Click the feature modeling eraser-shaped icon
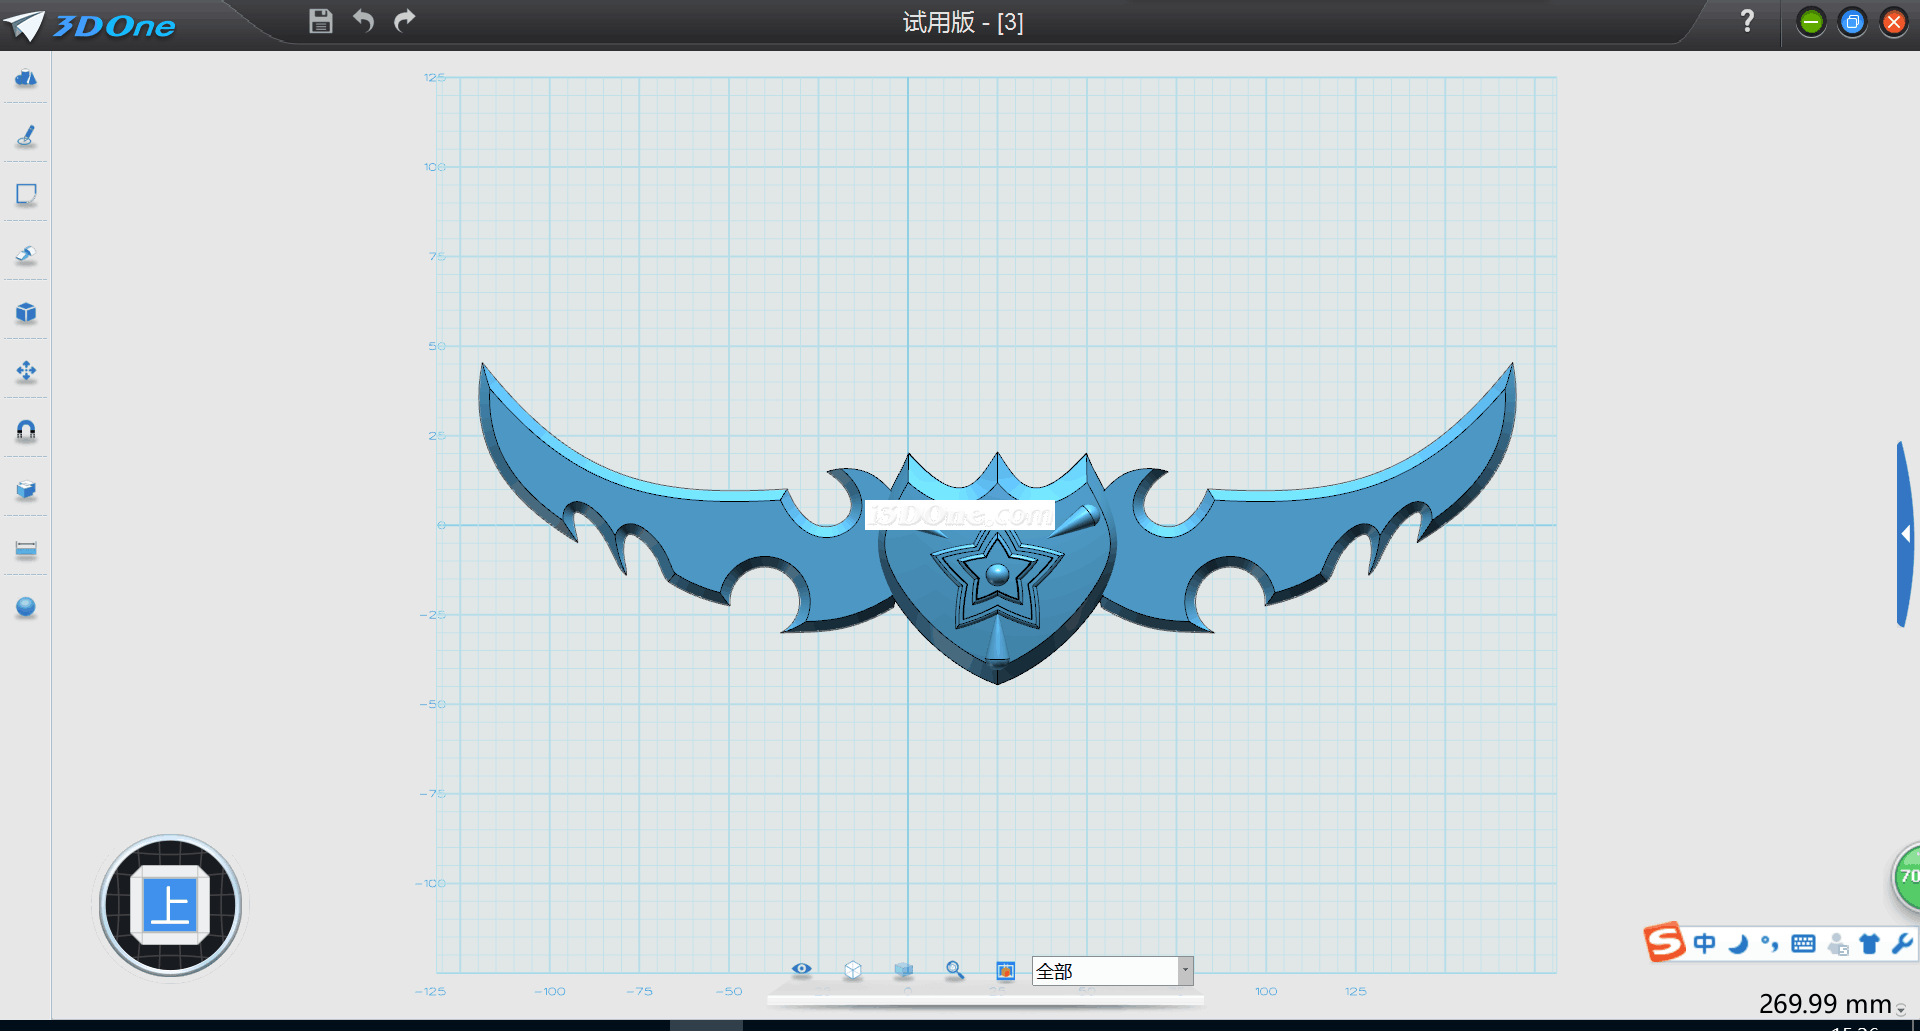Screen dimensions: 1920x1031 pos(26,254)
